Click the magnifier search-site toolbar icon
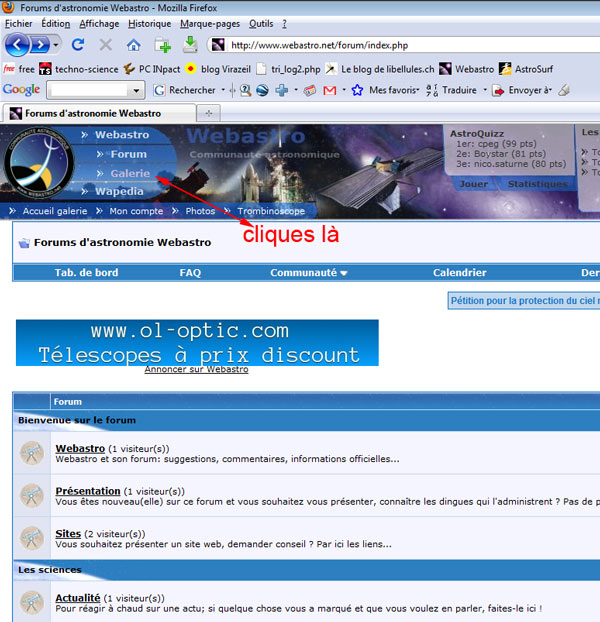Image resolution: width=600 pixels, height=622 pixels. click(x=245, y=90)
